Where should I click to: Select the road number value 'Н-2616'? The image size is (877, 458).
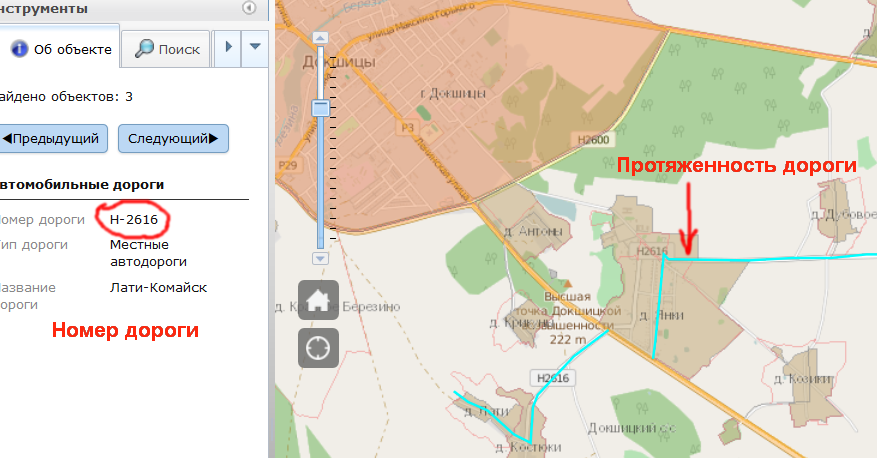tap(134, 220)
